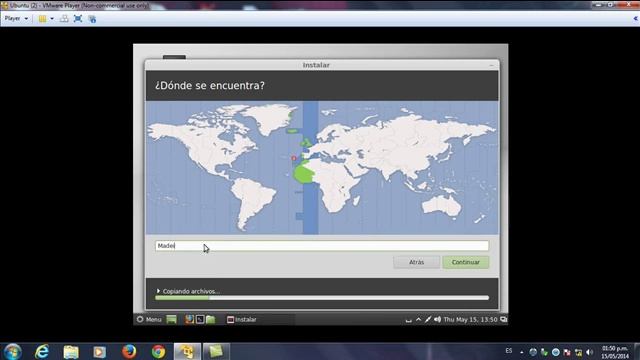
Task: Click the red location pin on the map
Action: [x=293, y=158]
